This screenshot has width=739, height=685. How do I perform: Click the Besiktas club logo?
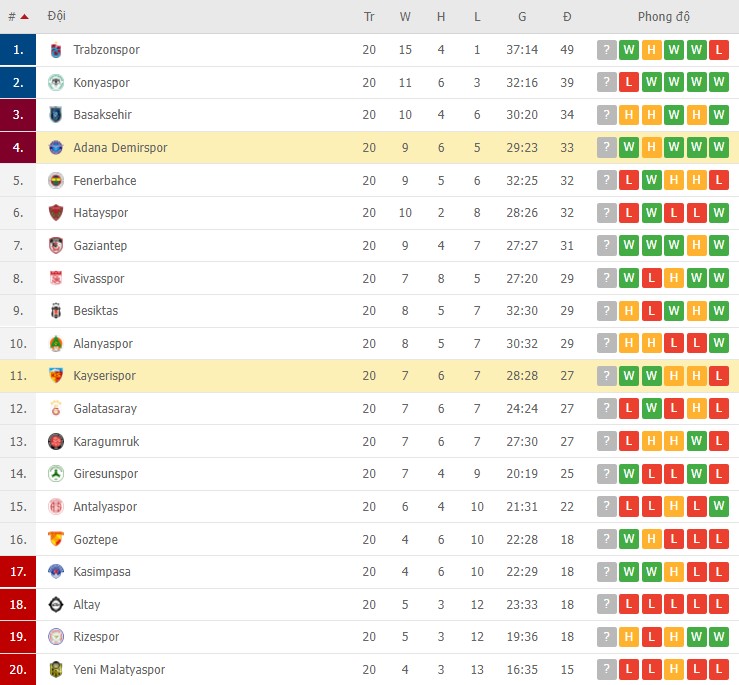pos(56,311)
